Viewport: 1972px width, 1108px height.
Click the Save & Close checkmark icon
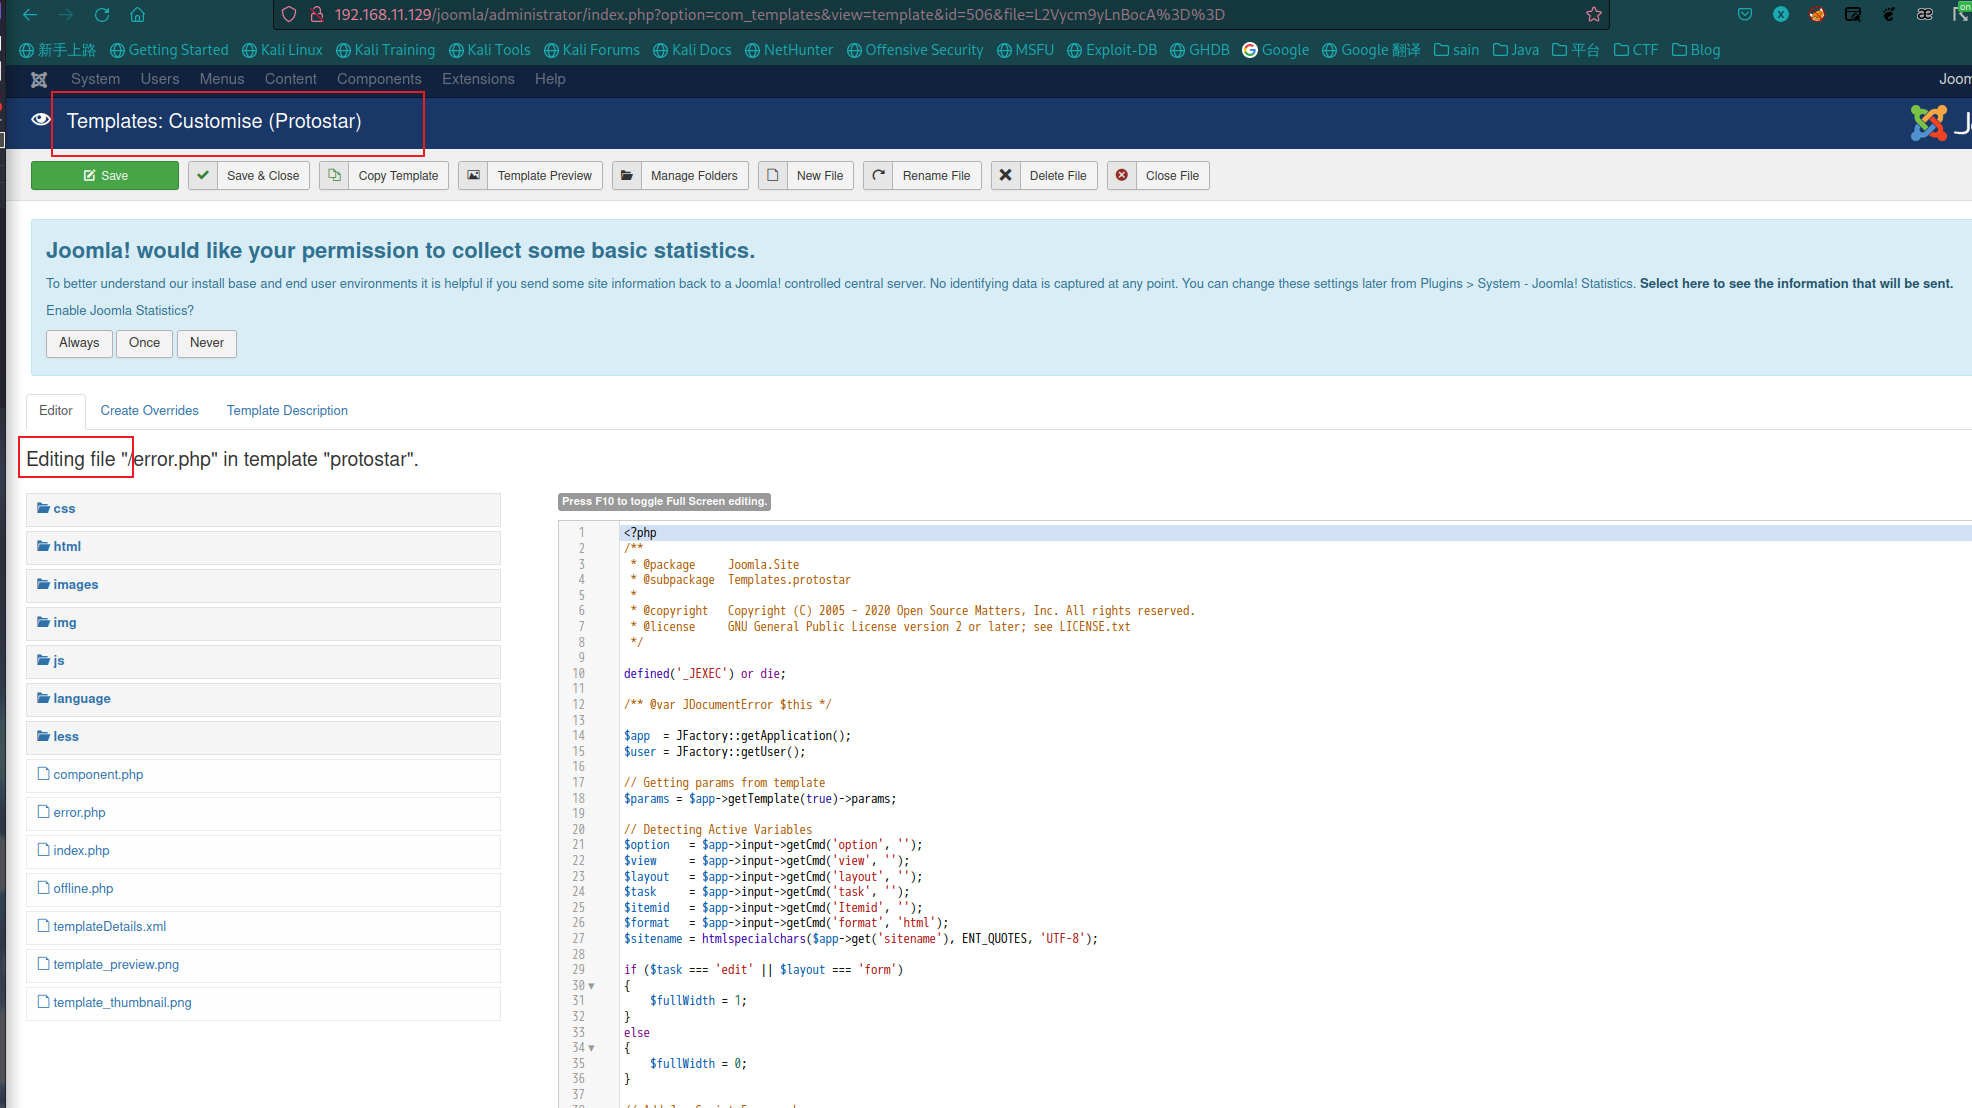tap(203, 175)
